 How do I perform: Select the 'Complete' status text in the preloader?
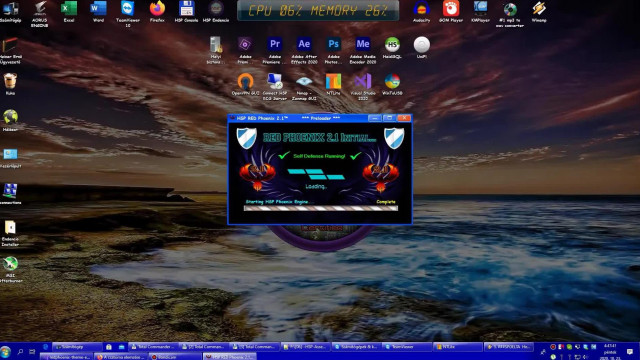[x=386, y=202]
